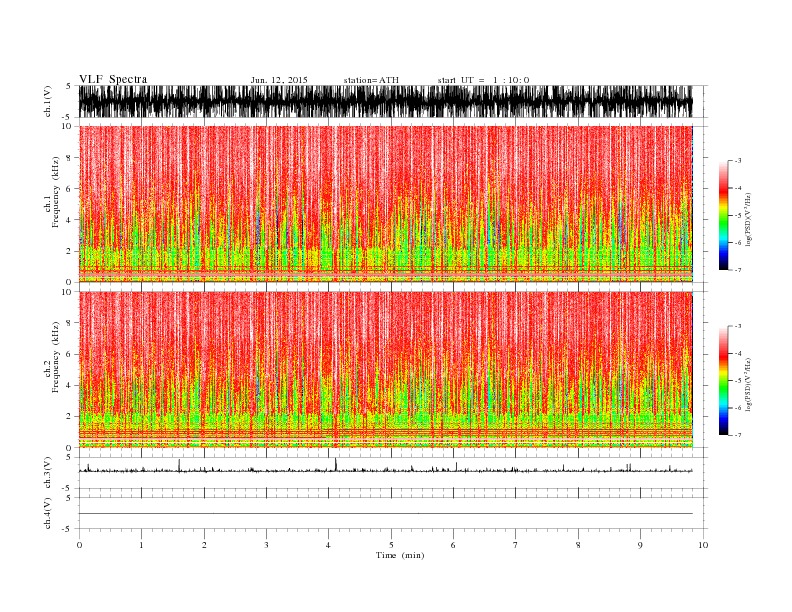Click bottom time axis tick label "5"
This screenshot has width=792, height=612.
click(391, 545)
